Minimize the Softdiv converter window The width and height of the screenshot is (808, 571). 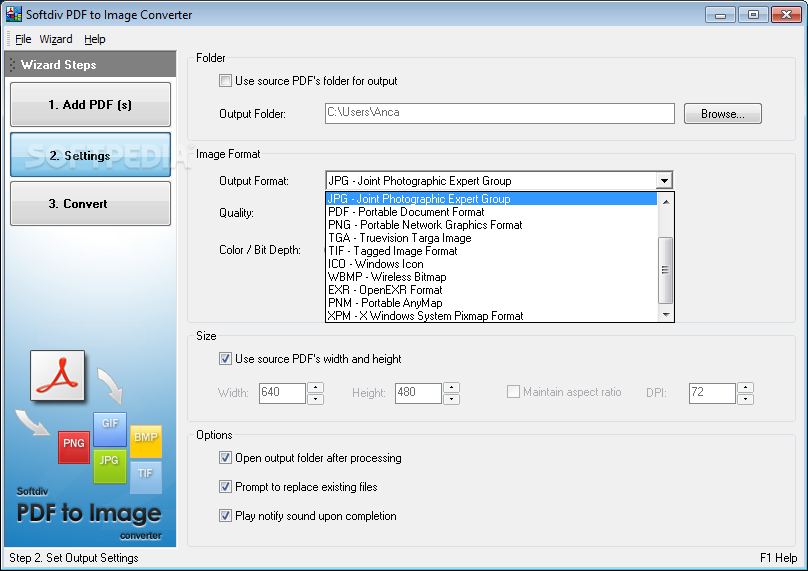coord(720,14)
